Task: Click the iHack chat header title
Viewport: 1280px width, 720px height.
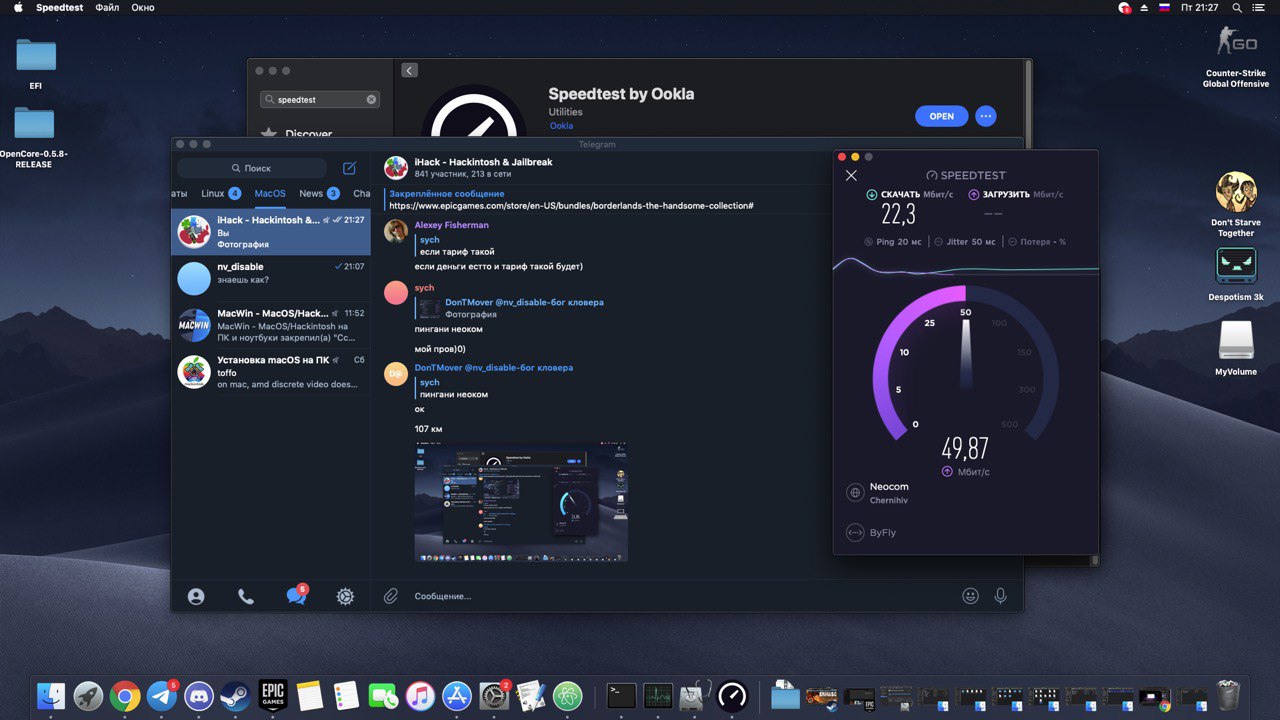Action: pos(483,162)
